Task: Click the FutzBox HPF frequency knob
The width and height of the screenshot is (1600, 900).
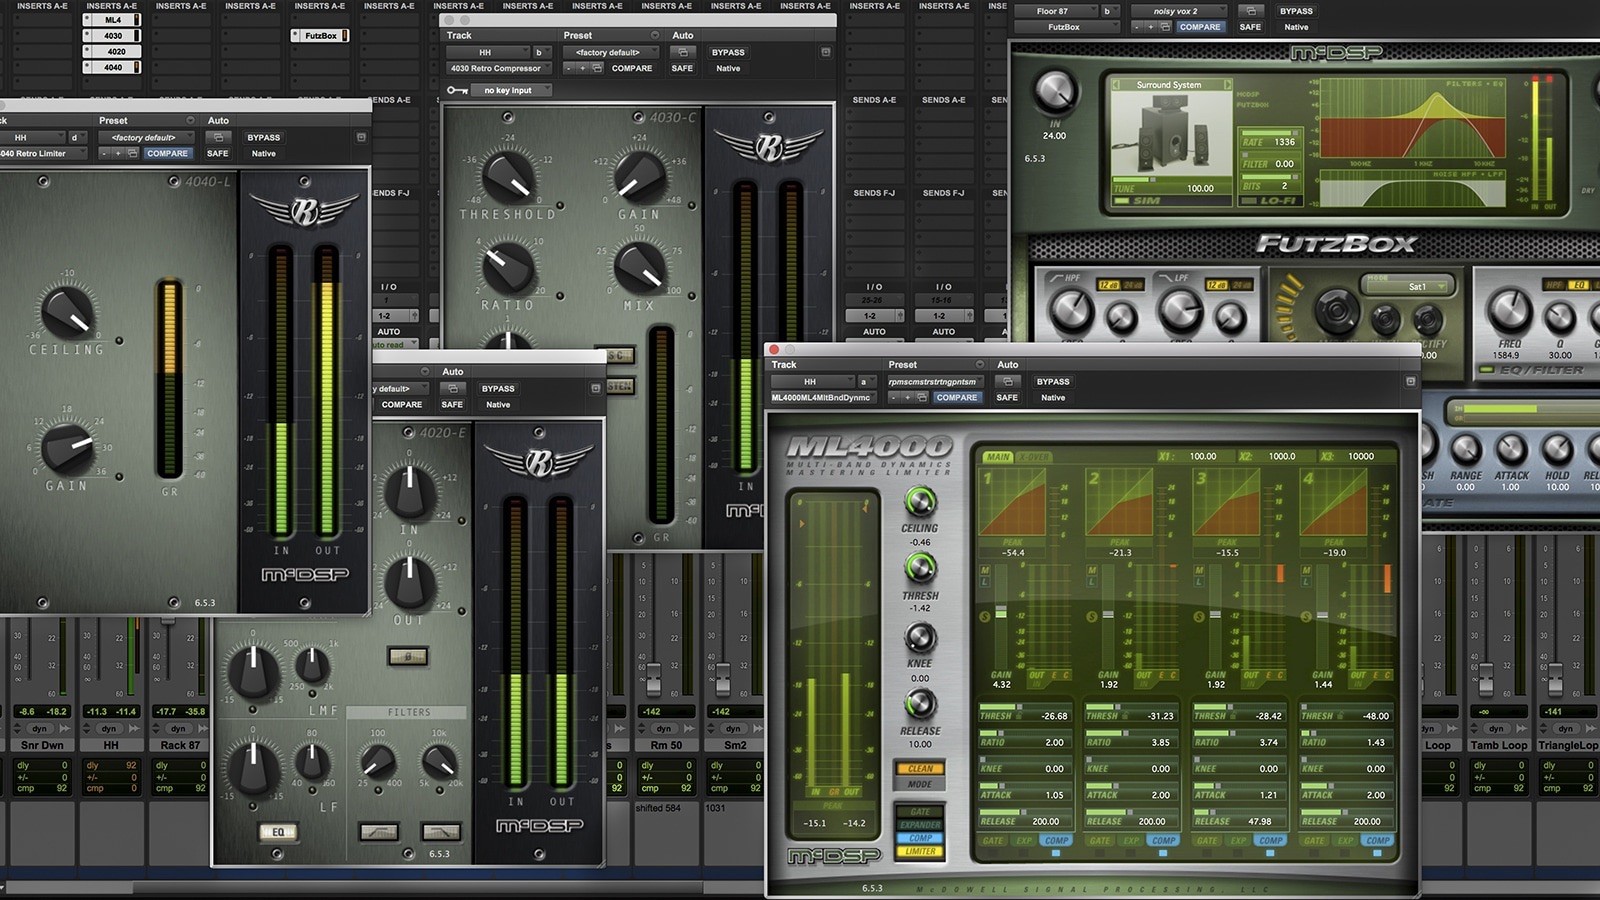Action: 1071,309
